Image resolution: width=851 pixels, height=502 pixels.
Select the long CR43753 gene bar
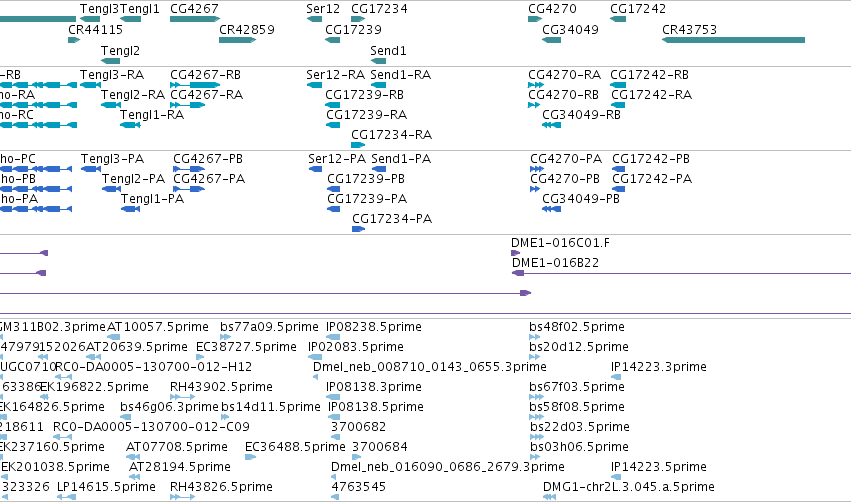pos(733,40)
